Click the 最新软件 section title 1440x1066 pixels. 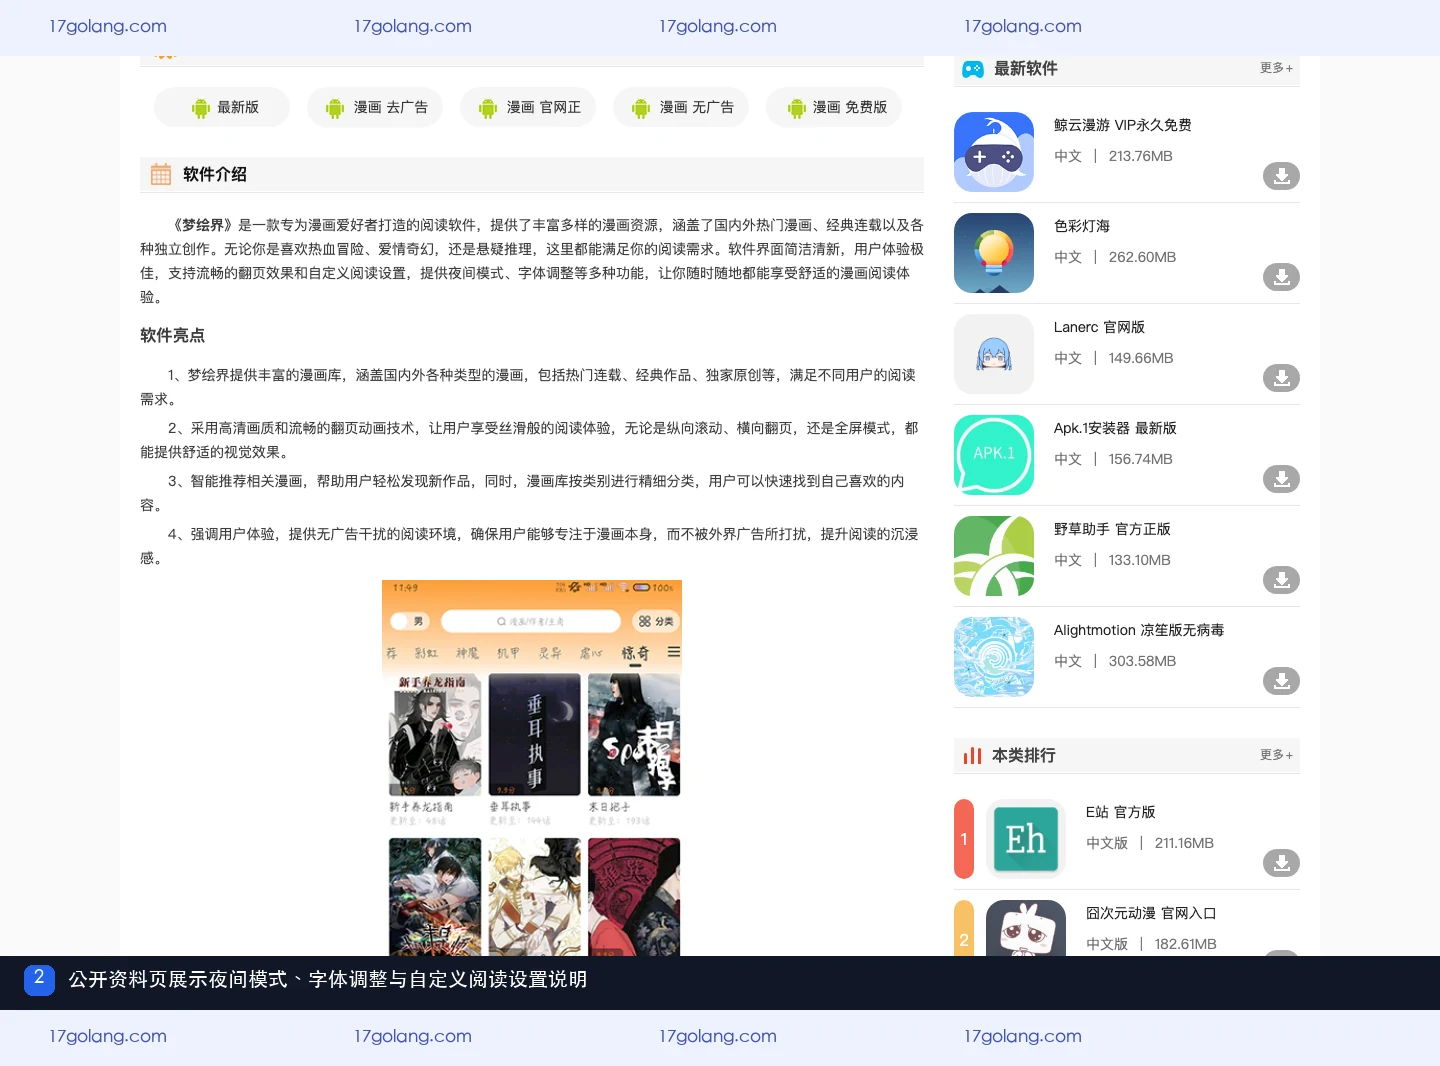1026,68
